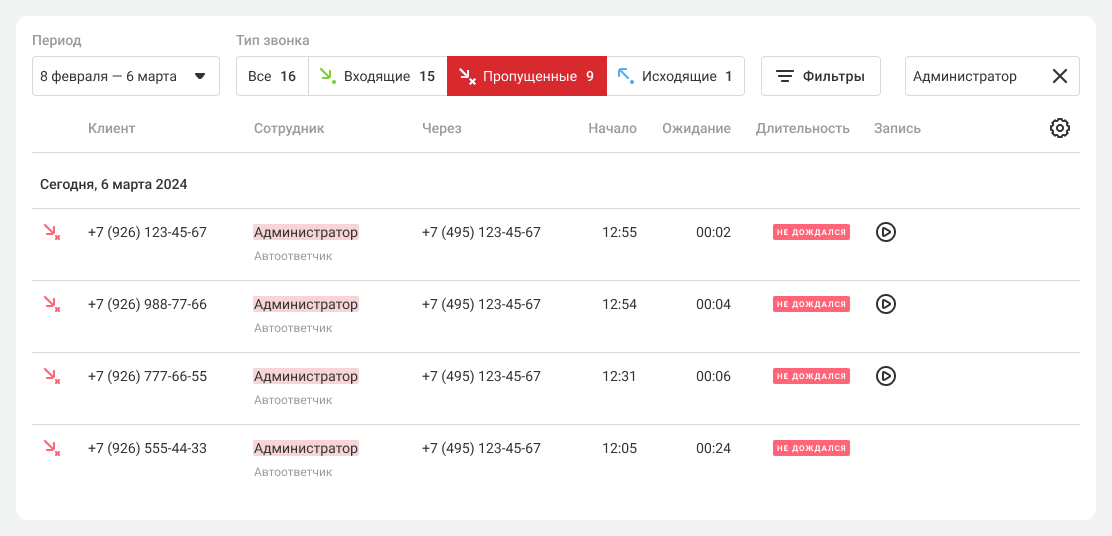1112x536 pixels.
Task: Select the Исходящие call type tab
Action: coord(676,76)
